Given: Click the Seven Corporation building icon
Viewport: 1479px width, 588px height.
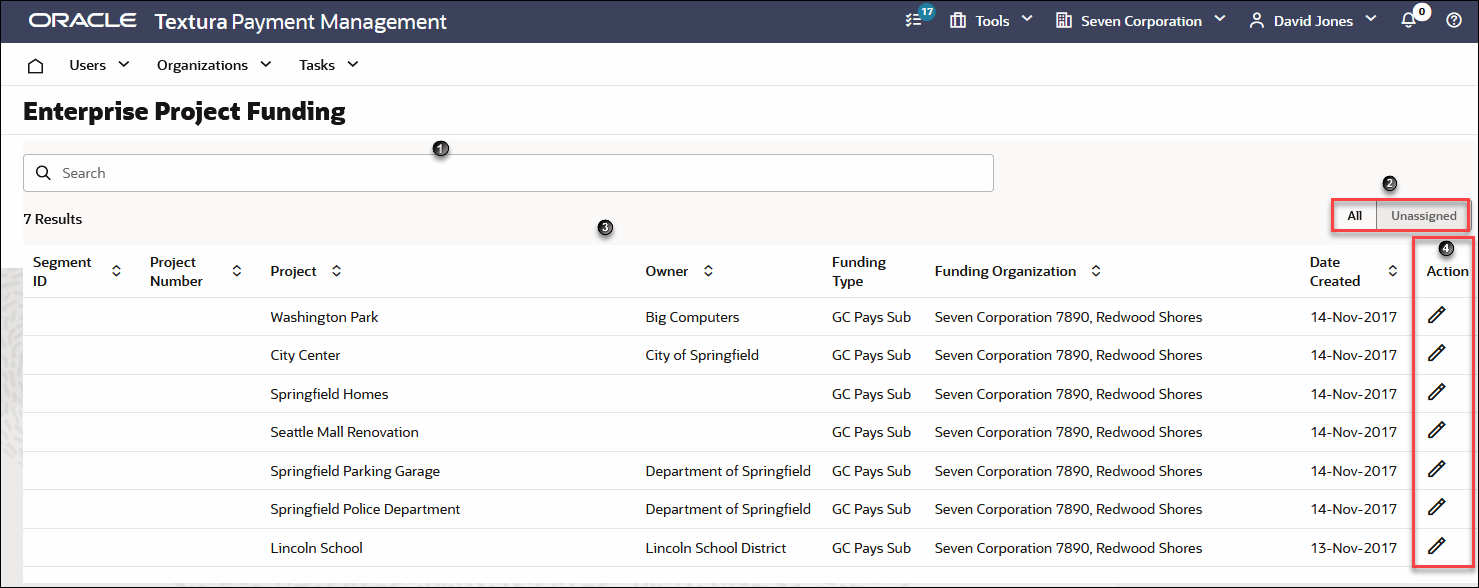Looking at the screenshot, I should tap(1064, 20).
